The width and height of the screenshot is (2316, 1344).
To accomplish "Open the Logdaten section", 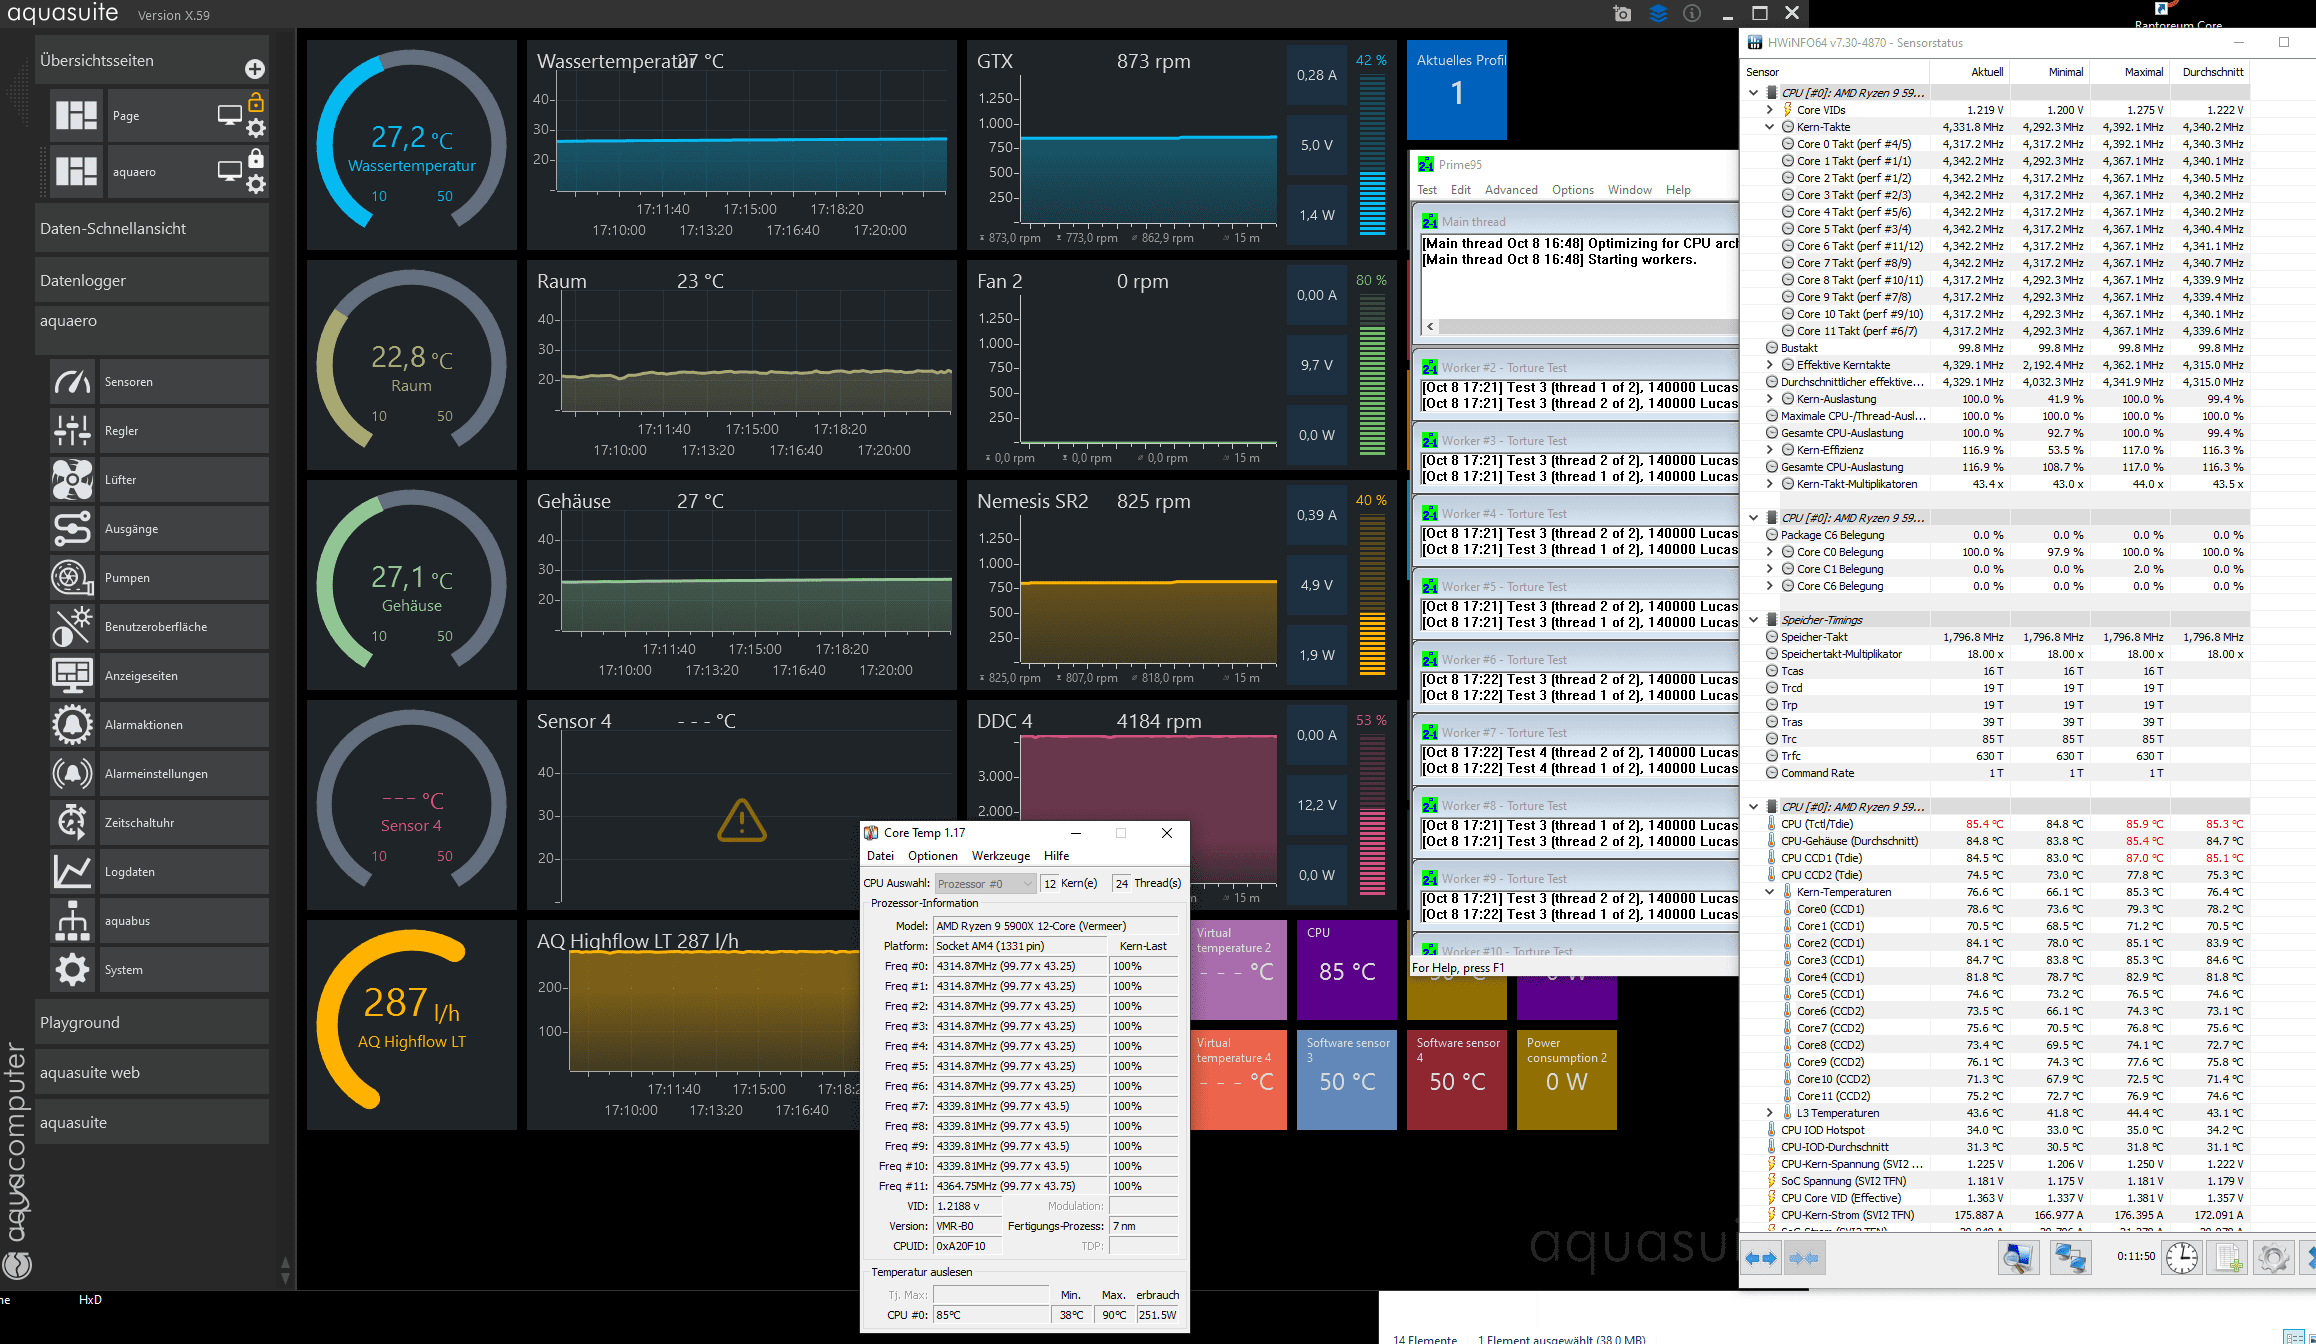I will tap(159, 872).
